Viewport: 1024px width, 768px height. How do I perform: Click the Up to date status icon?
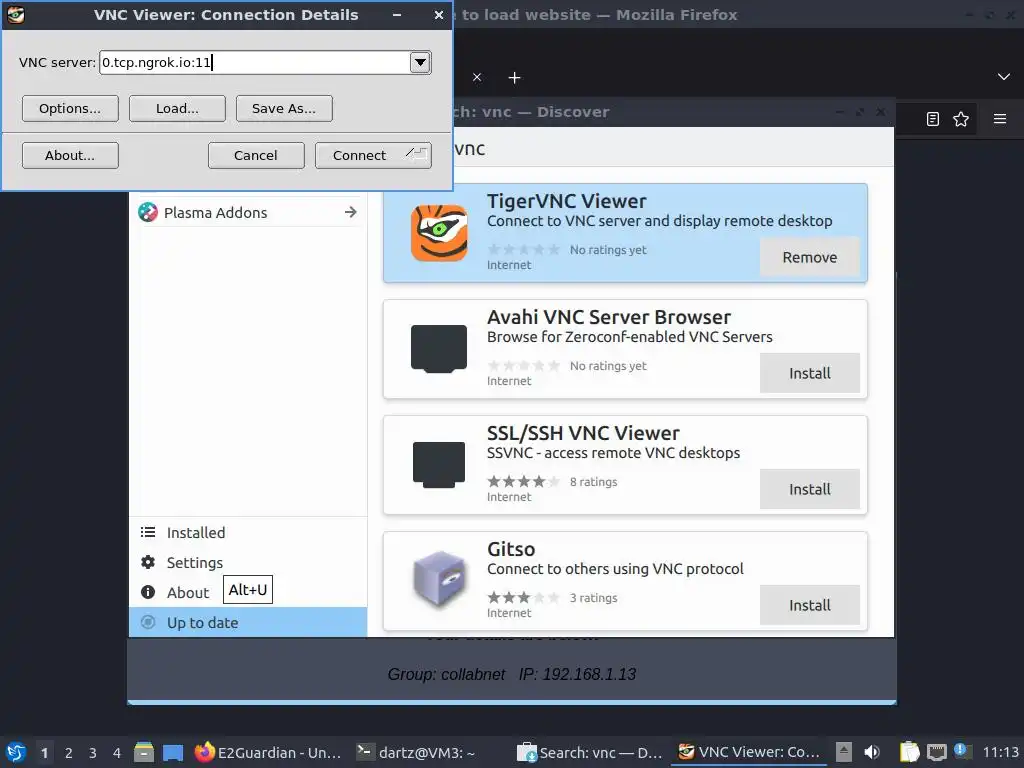148,622
